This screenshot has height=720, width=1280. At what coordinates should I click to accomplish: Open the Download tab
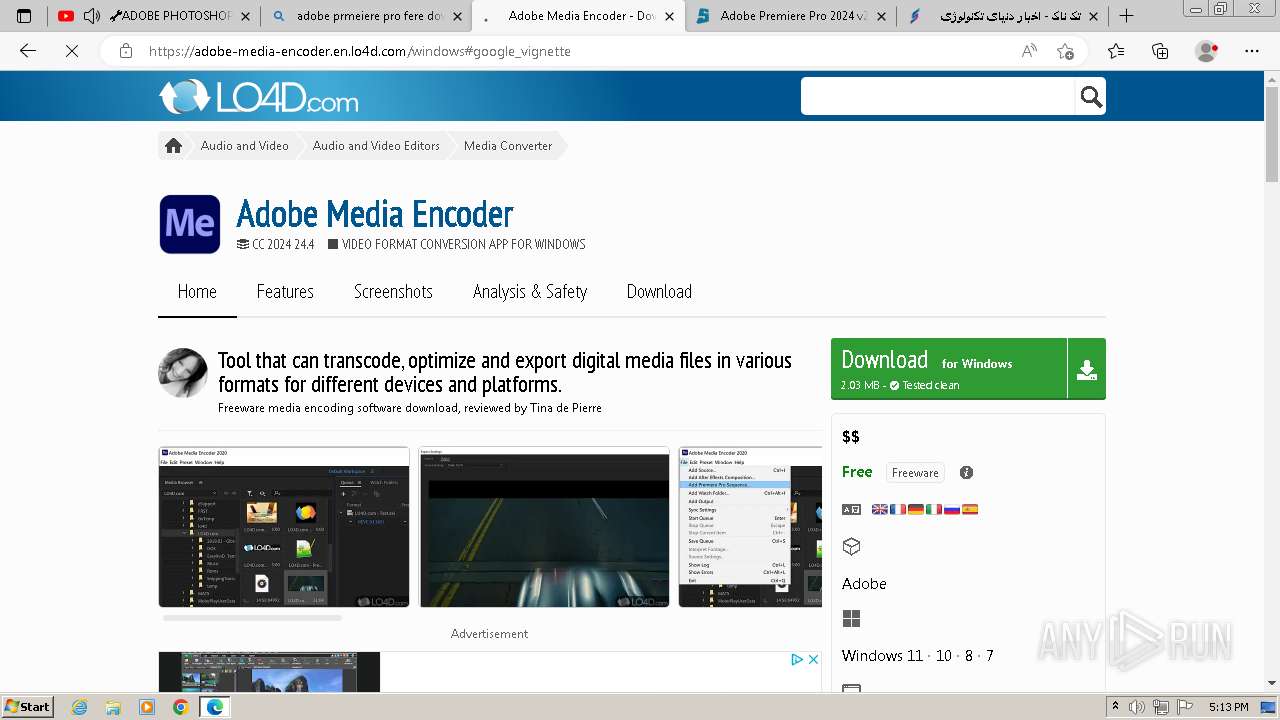659,292
